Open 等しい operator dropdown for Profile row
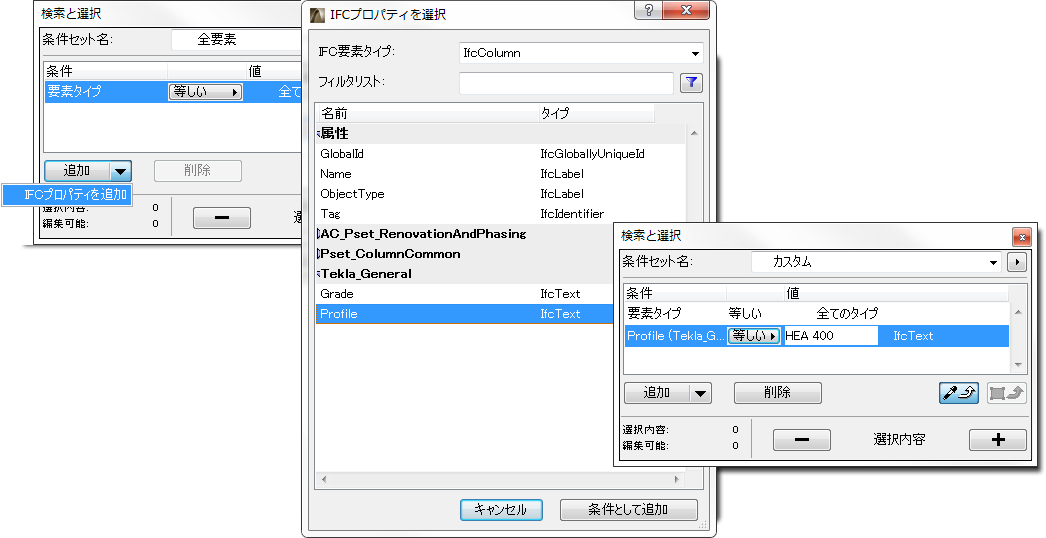1046x538 pixels. tap(754, 336)
